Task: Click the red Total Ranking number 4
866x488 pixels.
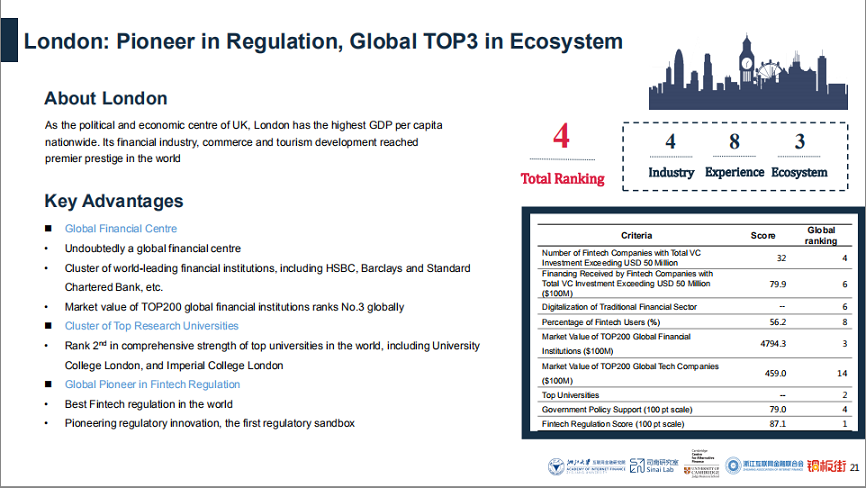Action: pos(561,136)
